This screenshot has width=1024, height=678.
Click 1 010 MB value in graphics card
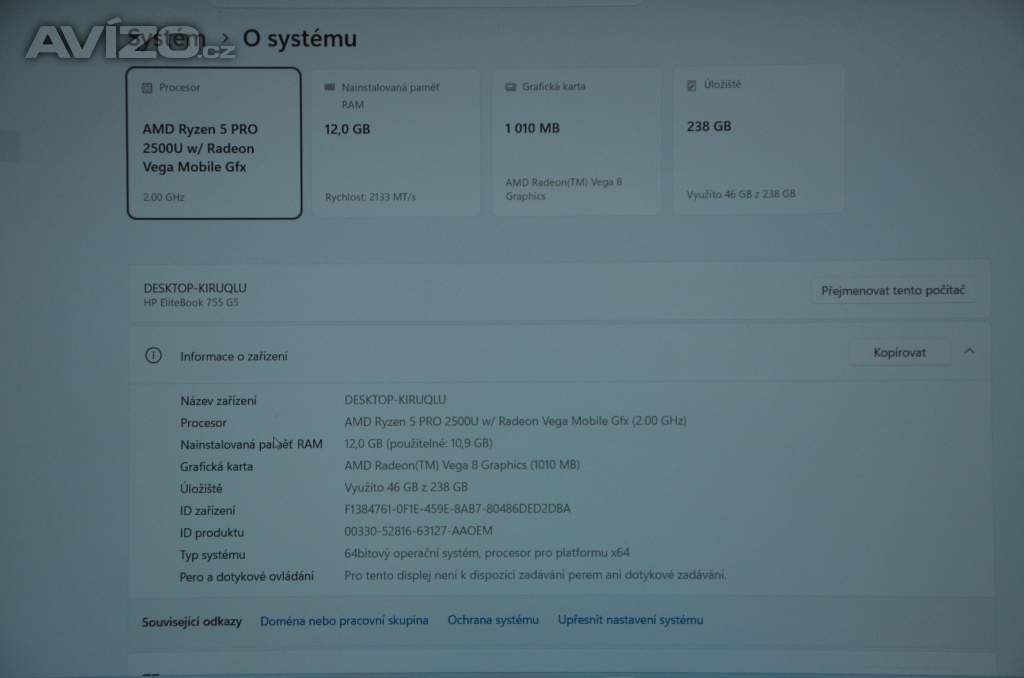(532, 129)
